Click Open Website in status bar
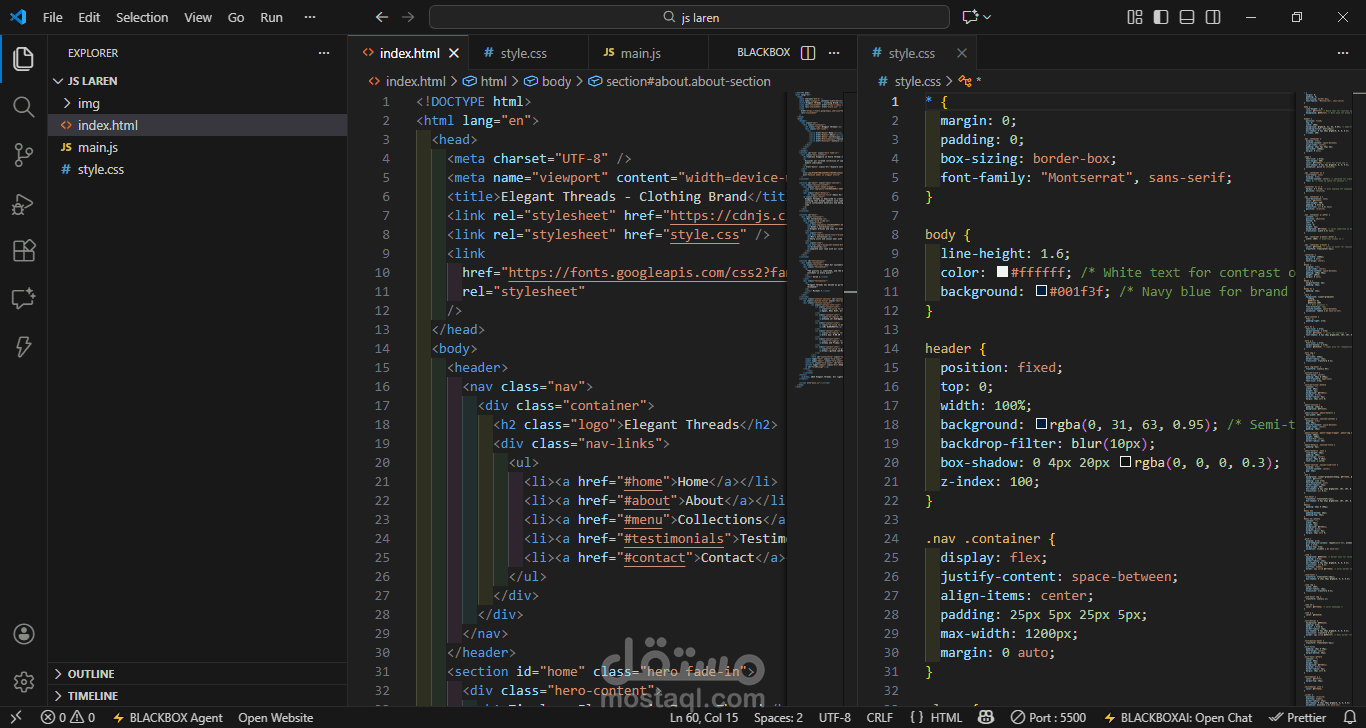1366x728 pixels. click(275, 718)
